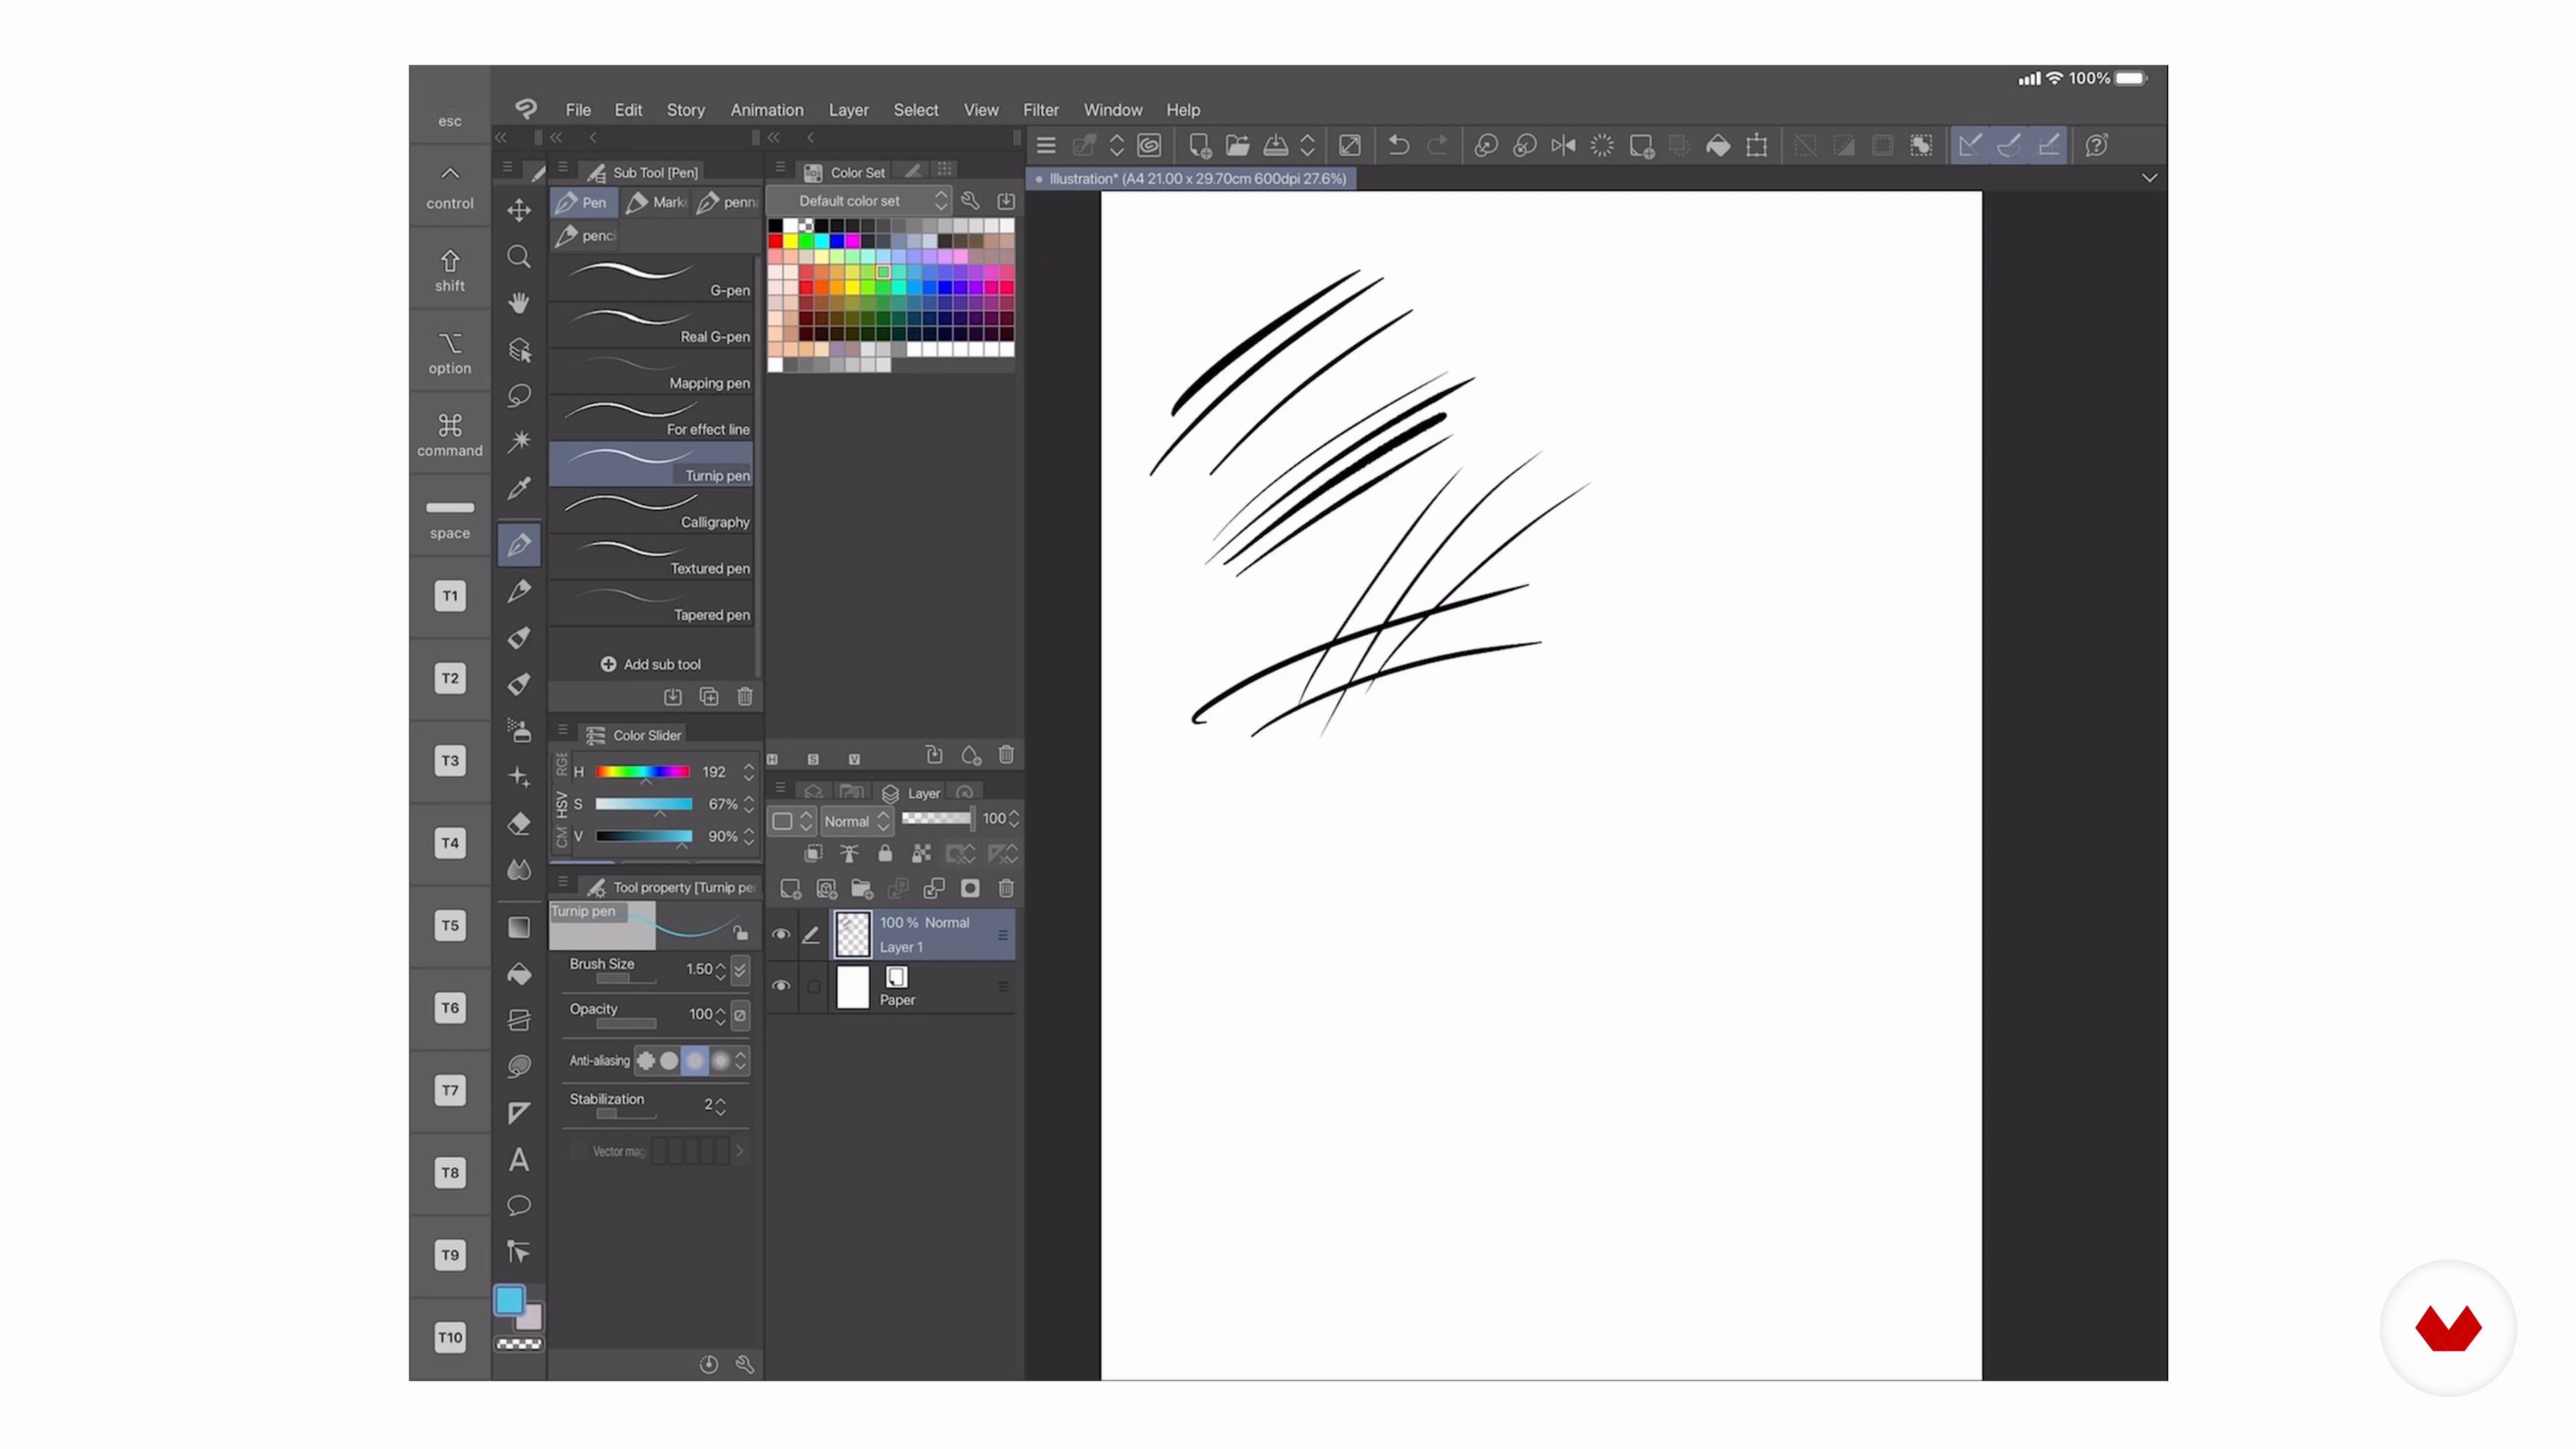Select the Zoom magnifier tool
2576x1449 pixels.
click(x=519, y=257)
